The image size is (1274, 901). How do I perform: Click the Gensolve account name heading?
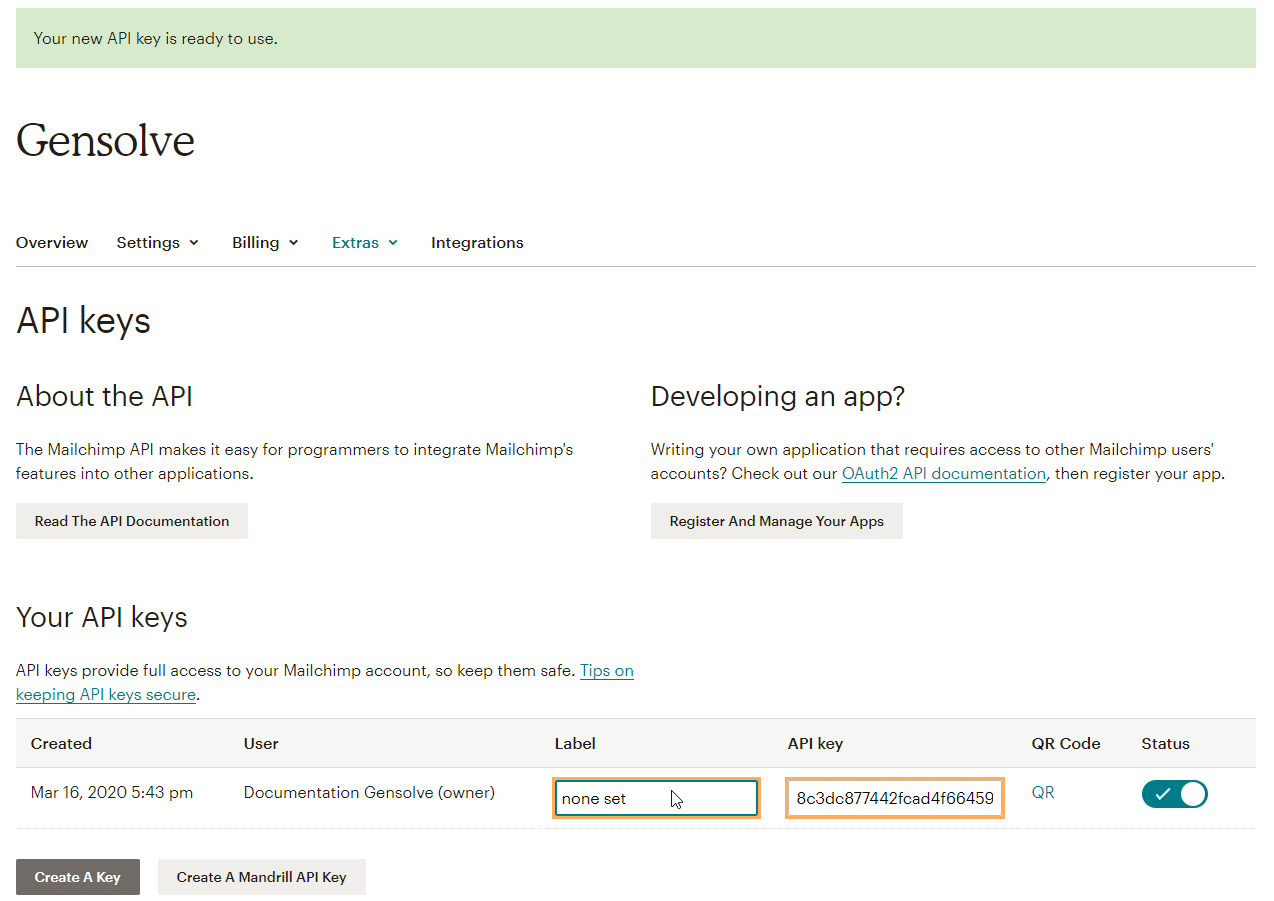click(x=104, y=140)
